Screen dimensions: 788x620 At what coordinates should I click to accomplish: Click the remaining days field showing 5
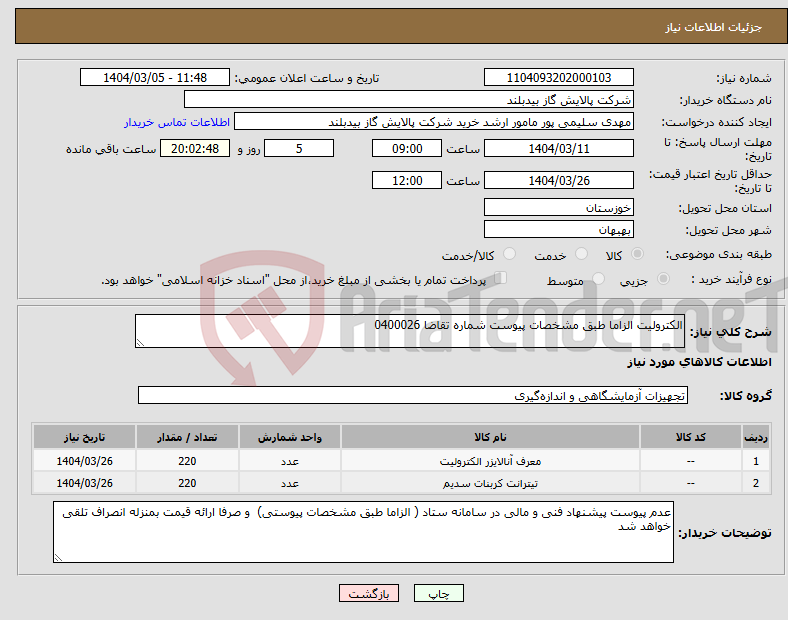point(299,148)
